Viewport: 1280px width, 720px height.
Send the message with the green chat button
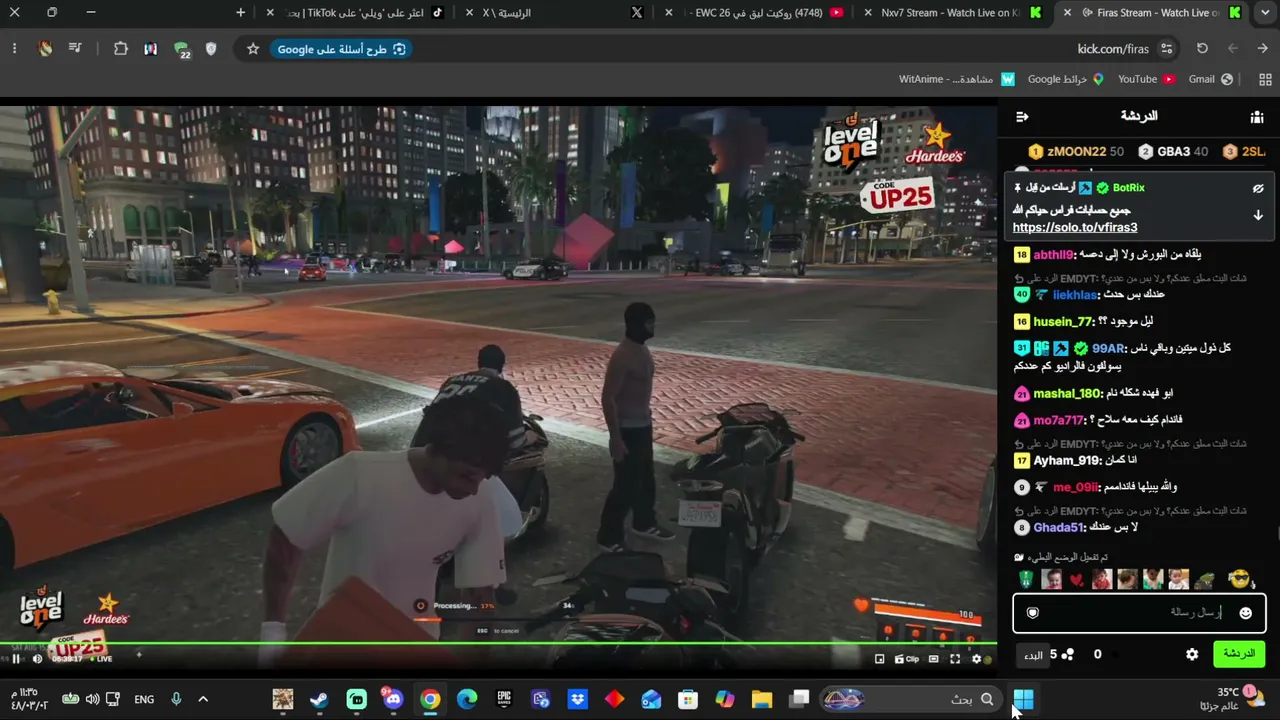[x=1239, y=654]
